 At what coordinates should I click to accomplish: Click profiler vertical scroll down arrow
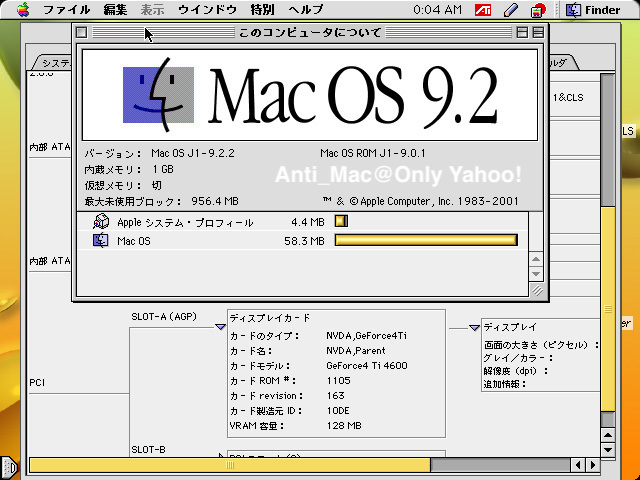click(x=608, y=450)
